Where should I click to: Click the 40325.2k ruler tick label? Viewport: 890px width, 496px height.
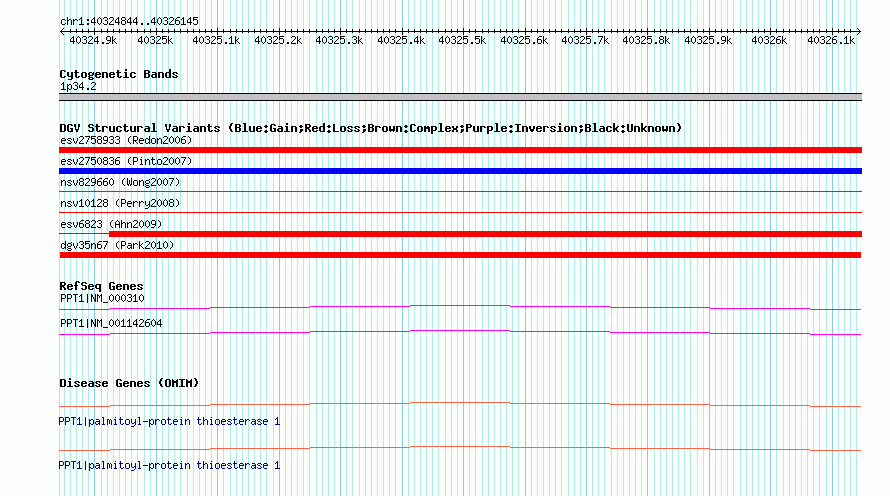[x=278, y=41]
